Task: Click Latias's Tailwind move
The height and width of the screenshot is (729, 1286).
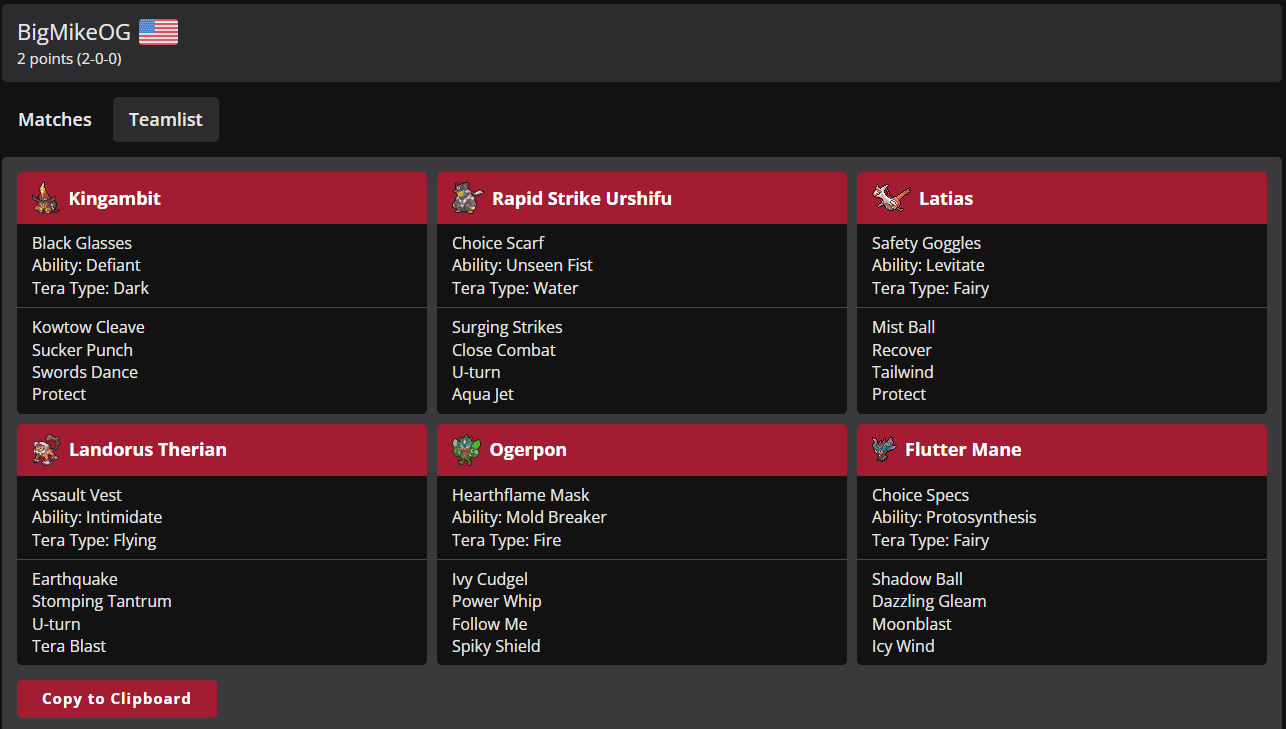Action: 903,372
